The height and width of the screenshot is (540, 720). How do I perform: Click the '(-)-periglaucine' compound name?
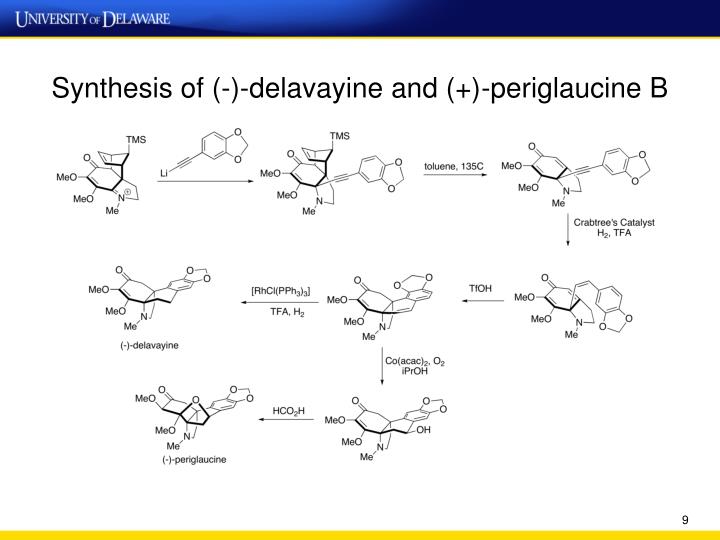click(x=194, y=460)
